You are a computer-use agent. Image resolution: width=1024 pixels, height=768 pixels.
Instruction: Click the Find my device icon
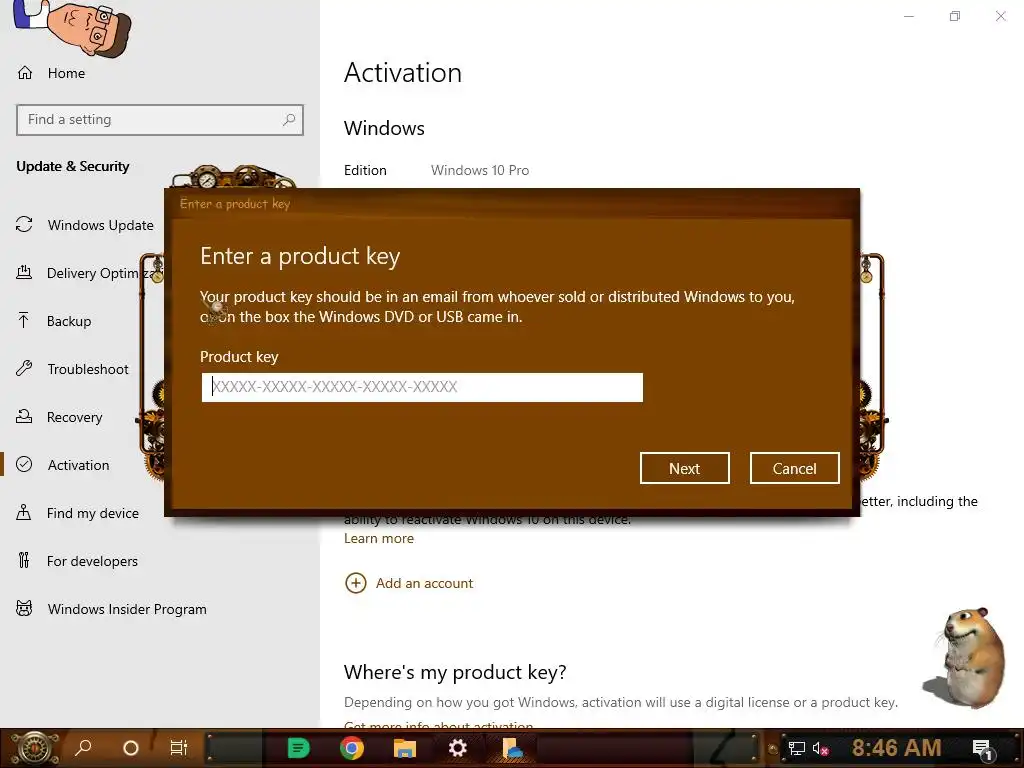[x=24, y=512]
